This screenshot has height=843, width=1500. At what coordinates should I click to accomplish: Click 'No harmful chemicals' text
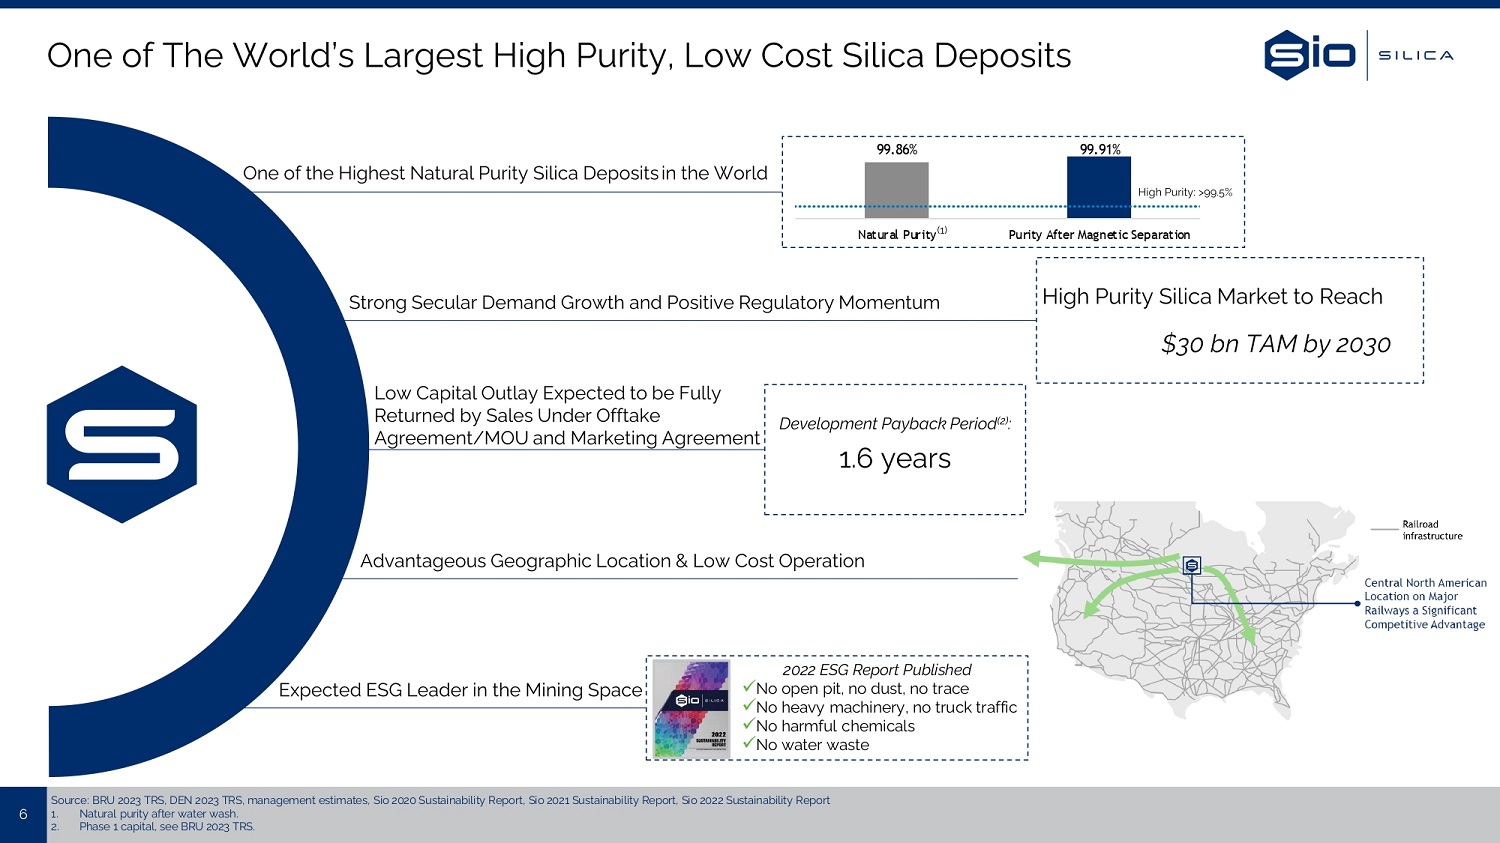pyautogui.click(x=835, y=726)
